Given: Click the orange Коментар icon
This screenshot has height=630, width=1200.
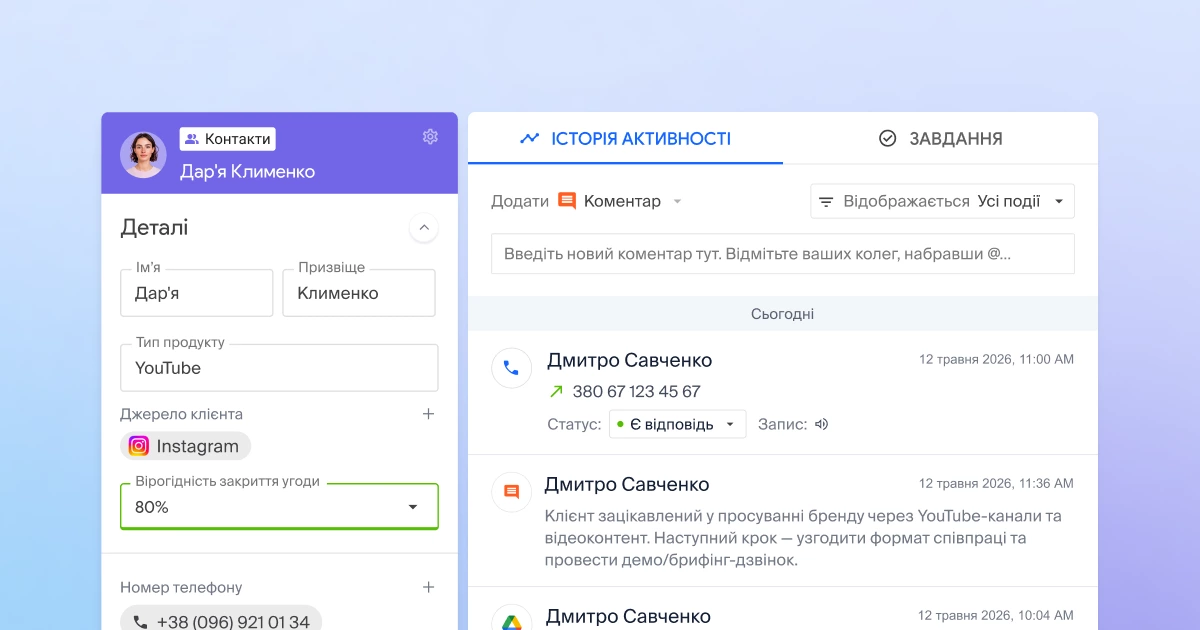Looking at the screenshot, I should 567,201.
